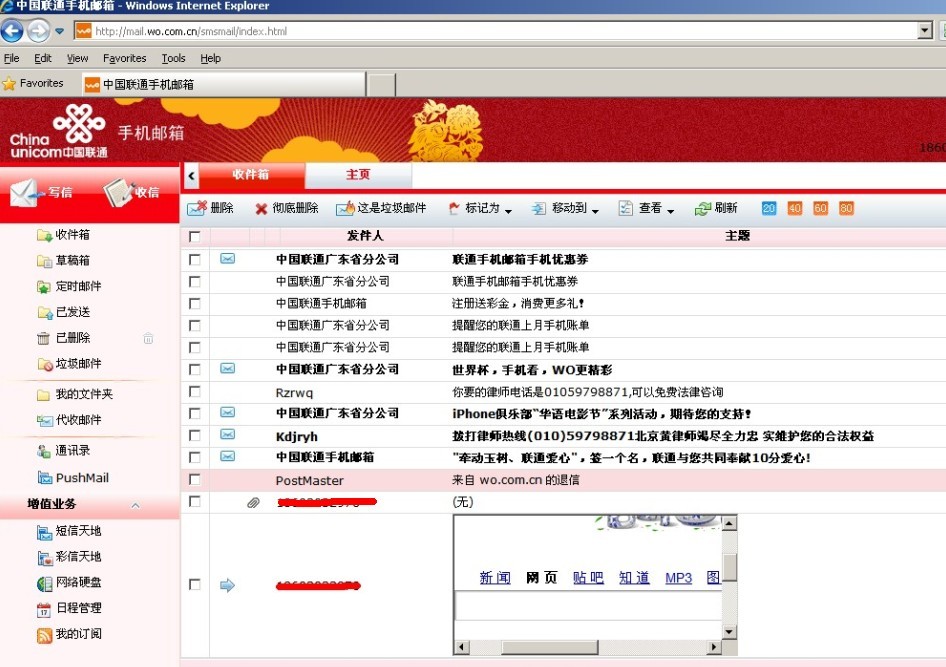Check the 世界杯，手机看 message checkbox

pos(194,369)
